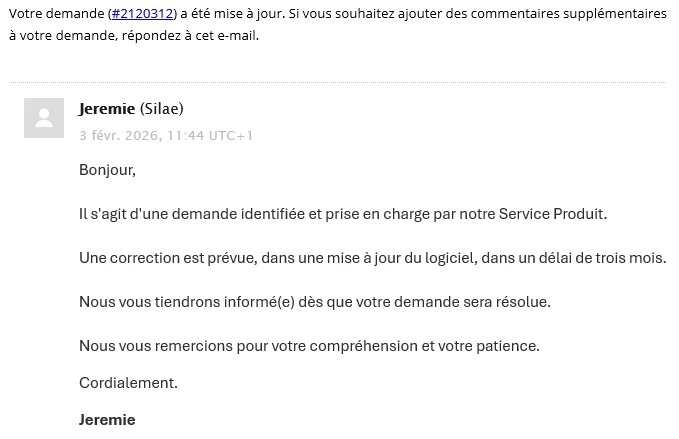Click the dotted separator line below intro
Image resolution: width=679 pixels, height=439 pixels.
pyautogui.click(x=337, y=82)
